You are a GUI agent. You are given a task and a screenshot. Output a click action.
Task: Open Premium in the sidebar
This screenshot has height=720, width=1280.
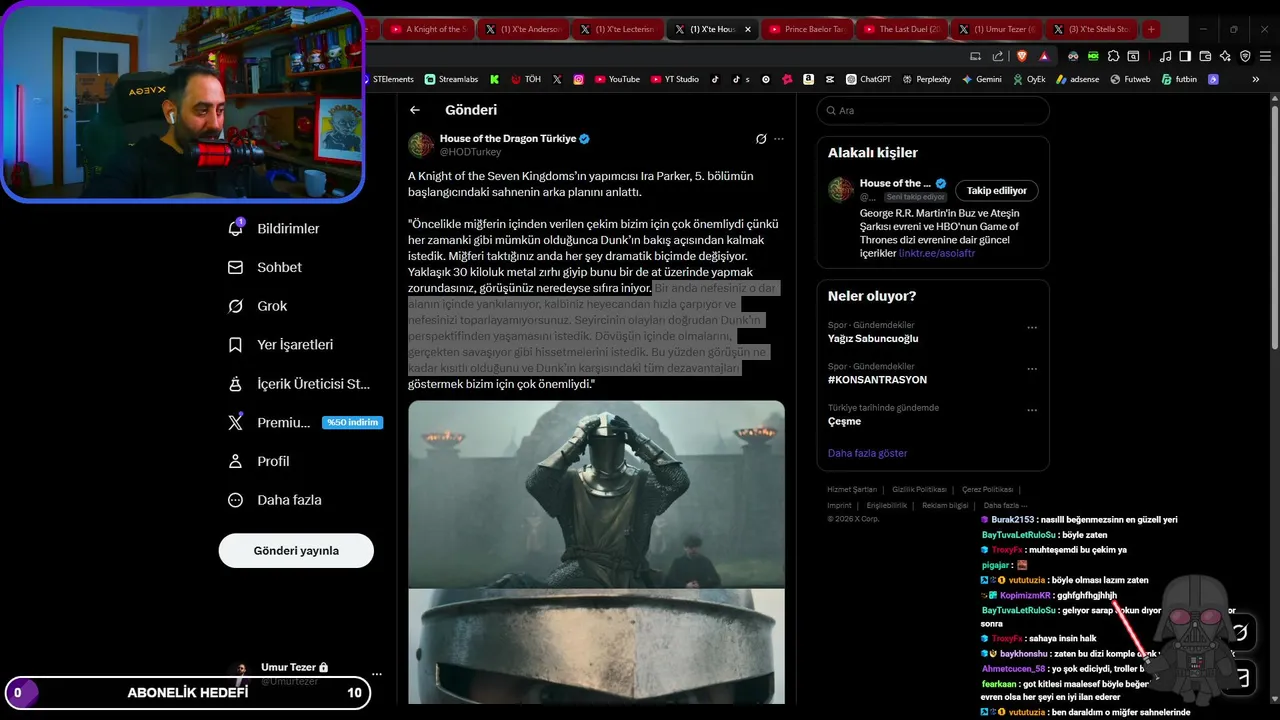270,423
